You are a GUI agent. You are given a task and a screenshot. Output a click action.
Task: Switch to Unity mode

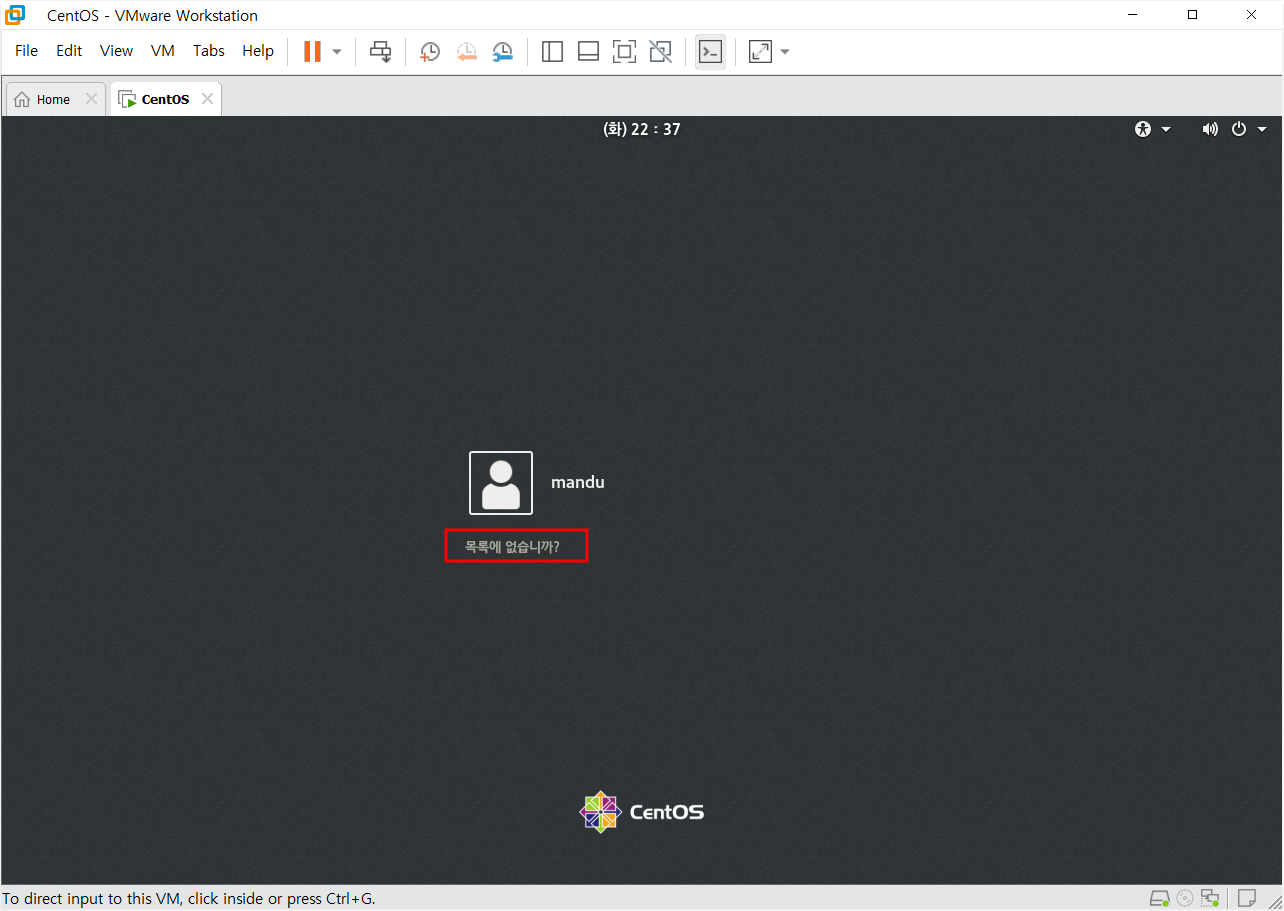[660, 51]
